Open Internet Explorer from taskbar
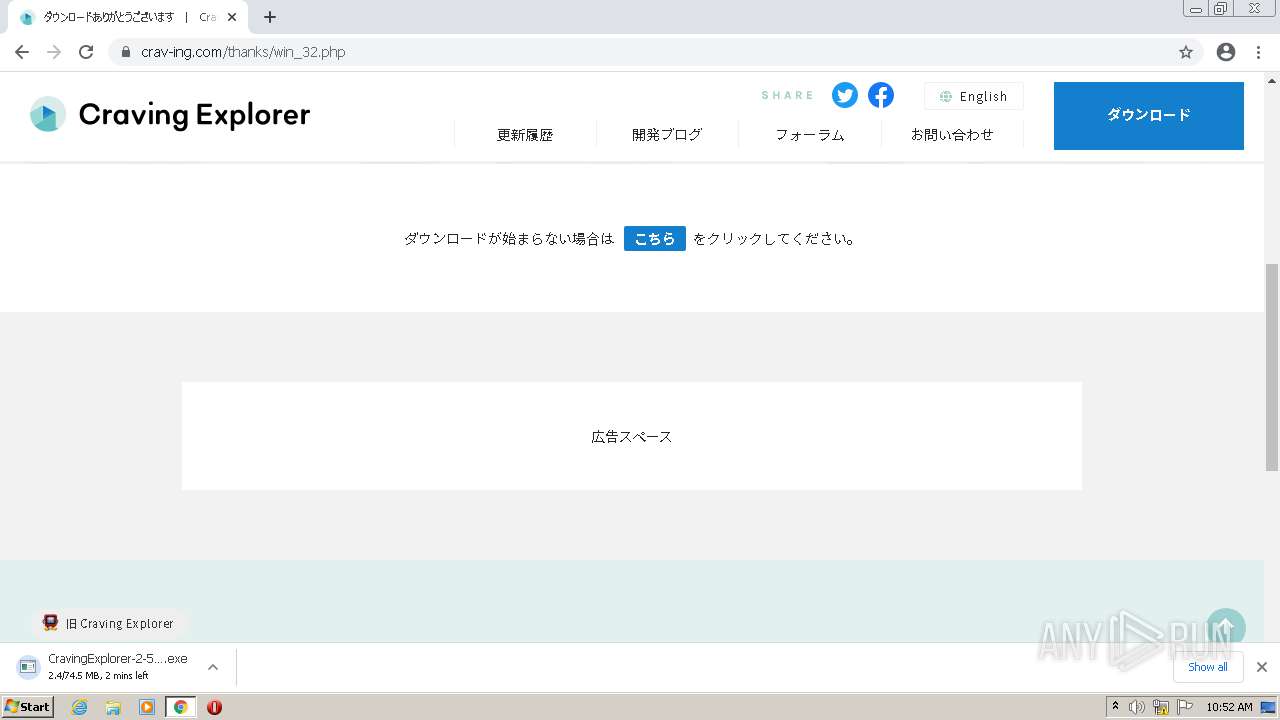The height and width of the screenshot is (720, 1280). pyautogui.click(x=80, y=707)
